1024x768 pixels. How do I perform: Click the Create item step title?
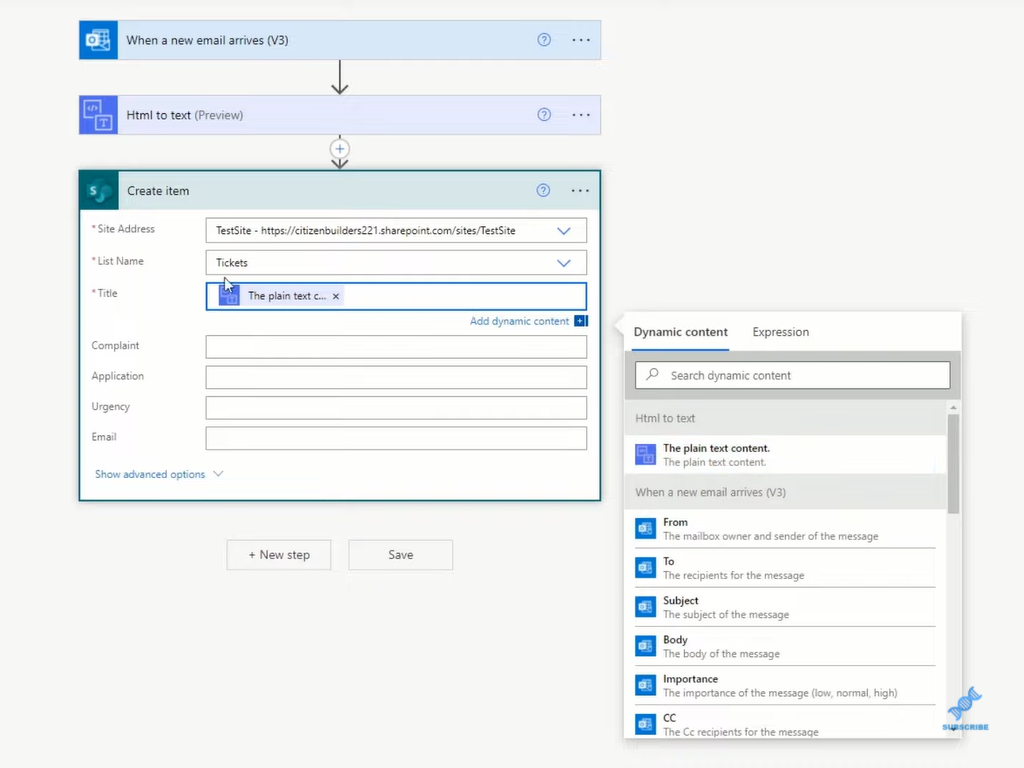pyautogui.click(x=158, y=191)
